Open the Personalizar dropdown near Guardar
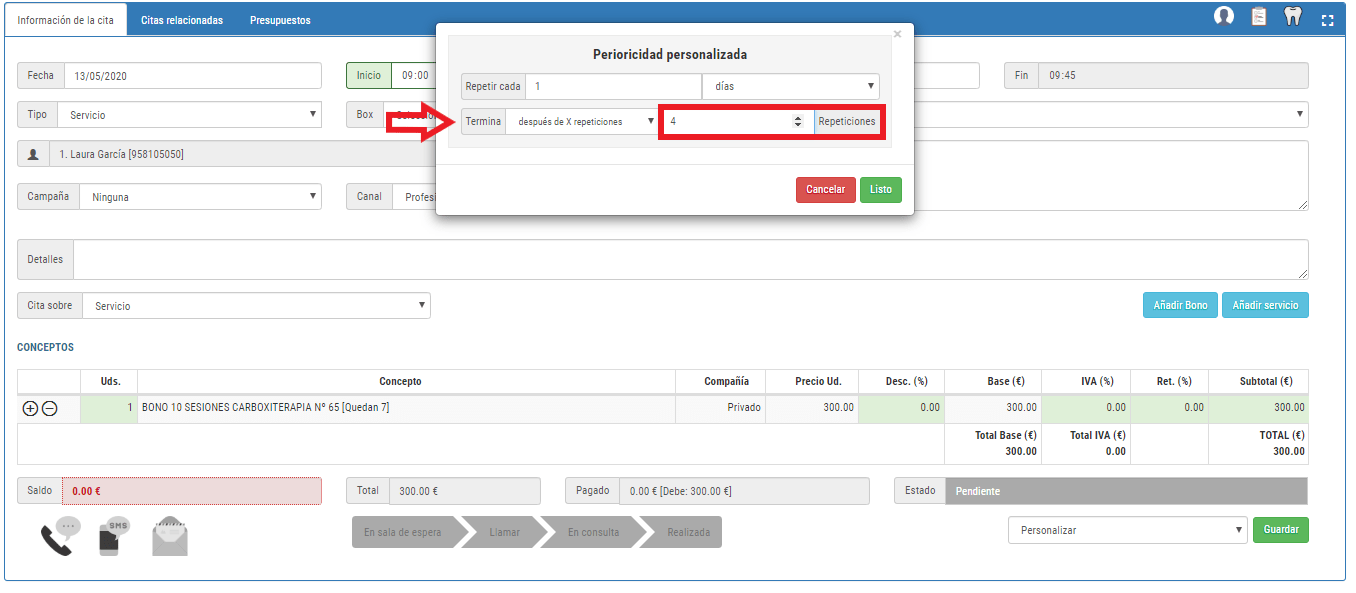 (x=1127, y=530)
